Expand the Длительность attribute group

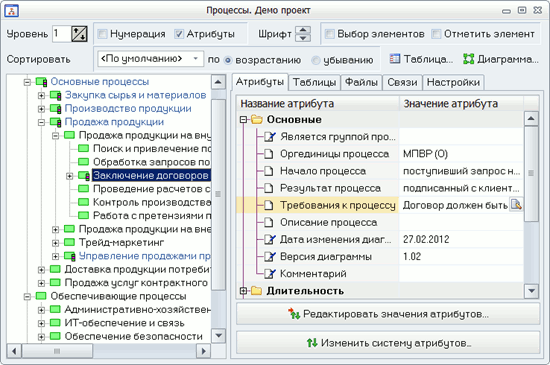(243, 291)
